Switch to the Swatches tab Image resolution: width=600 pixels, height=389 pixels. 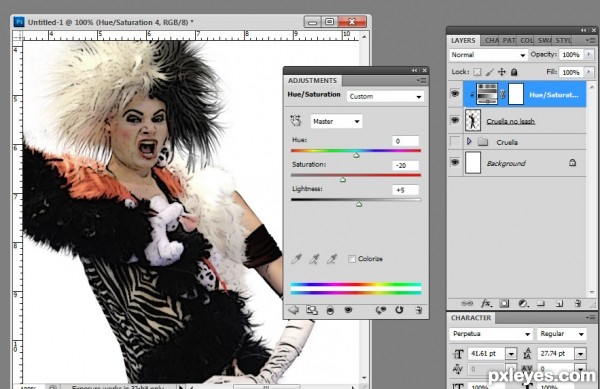point(544,40)
